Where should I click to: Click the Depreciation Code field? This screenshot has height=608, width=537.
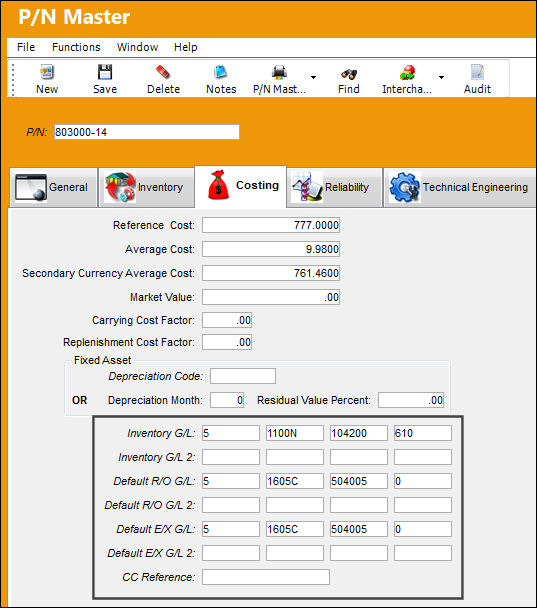(243, 376)
